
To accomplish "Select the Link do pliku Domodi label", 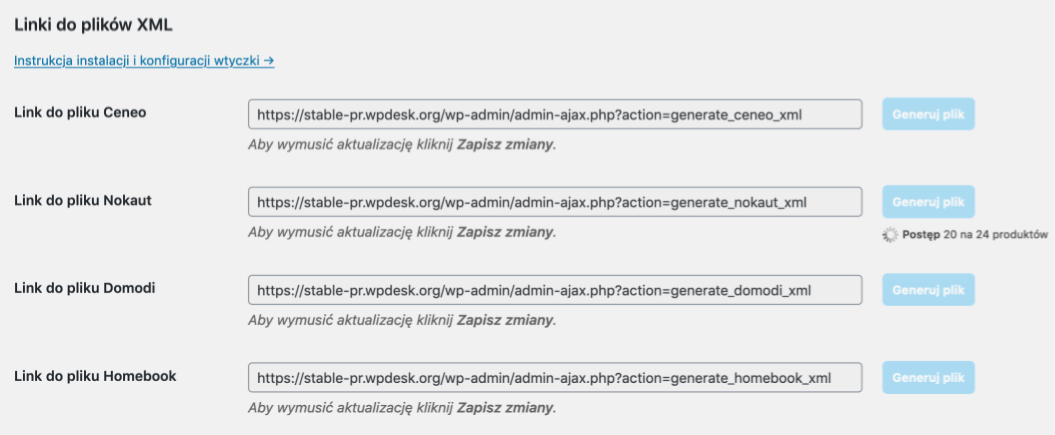I will pyautogui.click(x=85, y=288).
